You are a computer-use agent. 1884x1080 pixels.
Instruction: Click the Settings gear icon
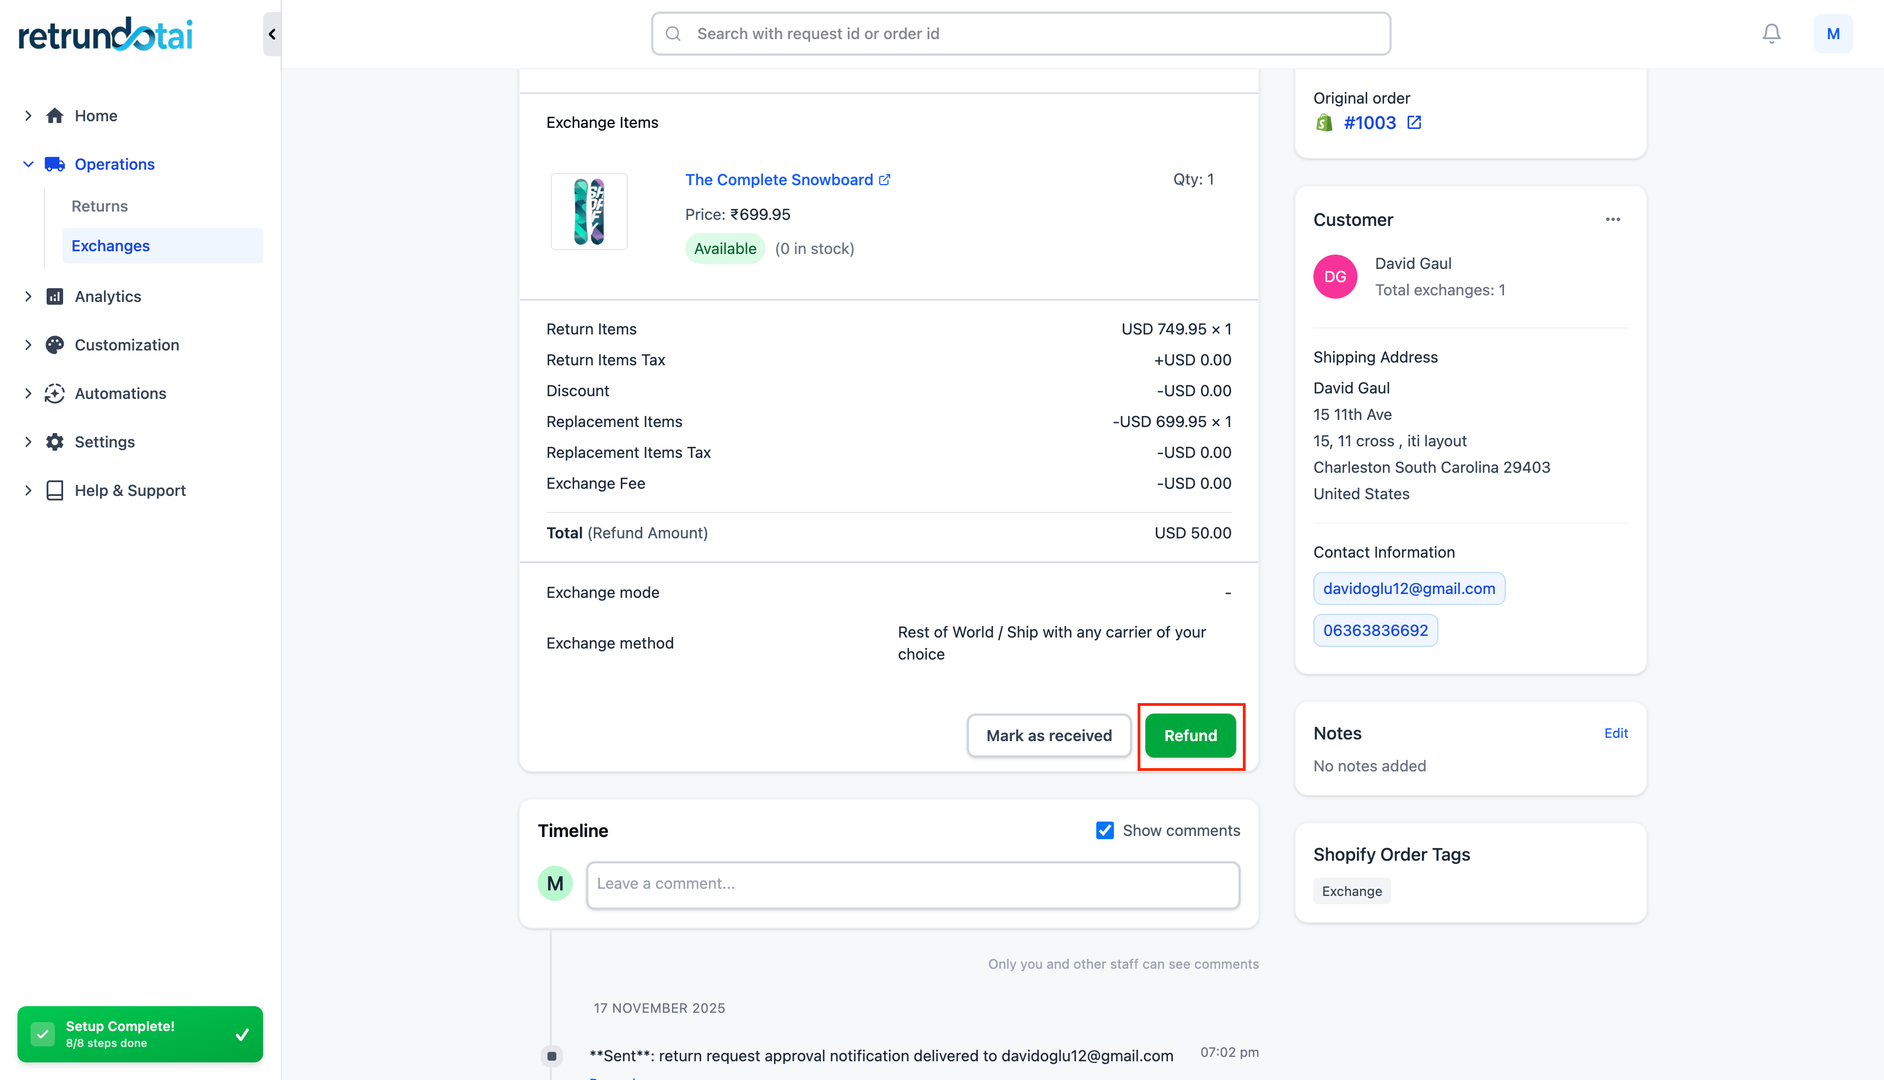tap(55, 442)
